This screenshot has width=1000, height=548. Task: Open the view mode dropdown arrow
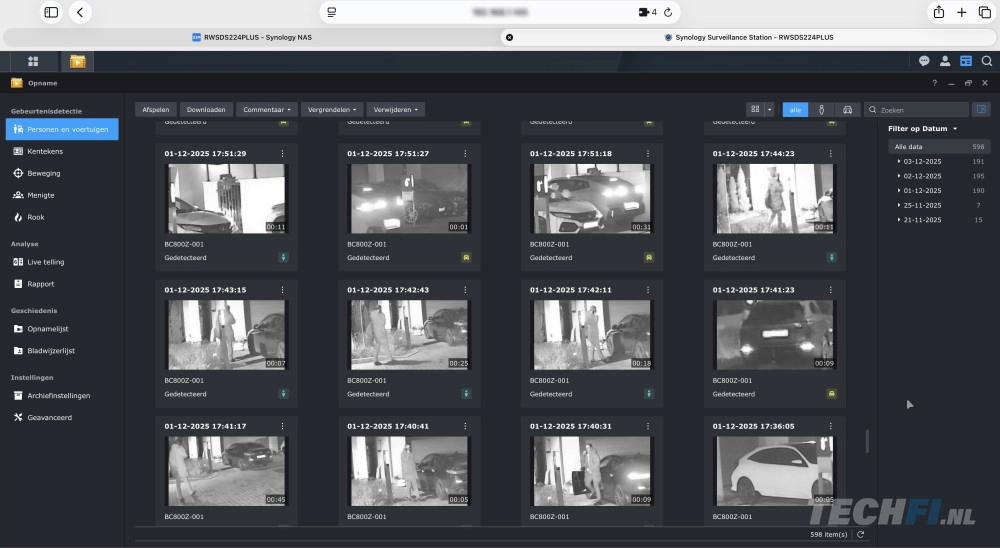pos(769,110)
